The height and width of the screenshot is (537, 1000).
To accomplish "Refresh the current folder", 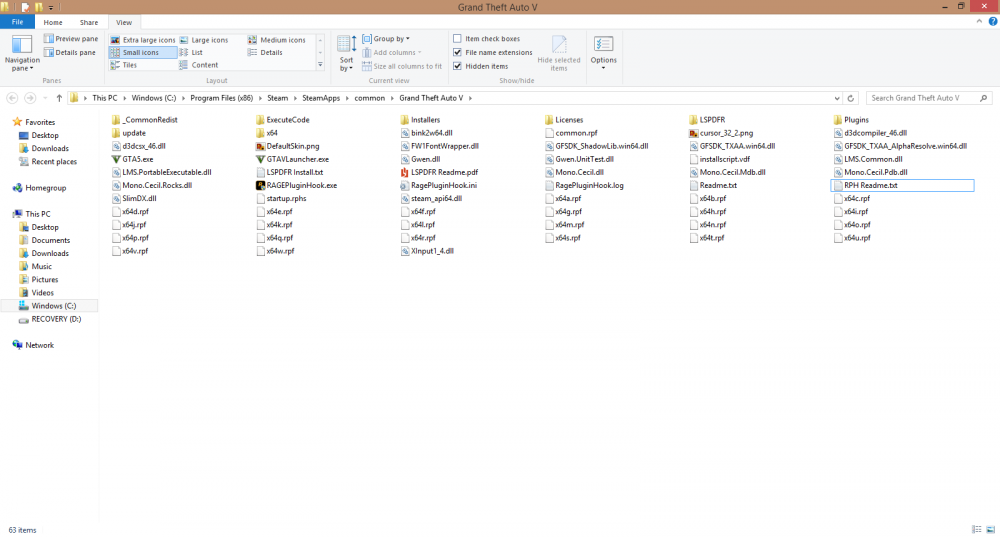I will [850, 98].
